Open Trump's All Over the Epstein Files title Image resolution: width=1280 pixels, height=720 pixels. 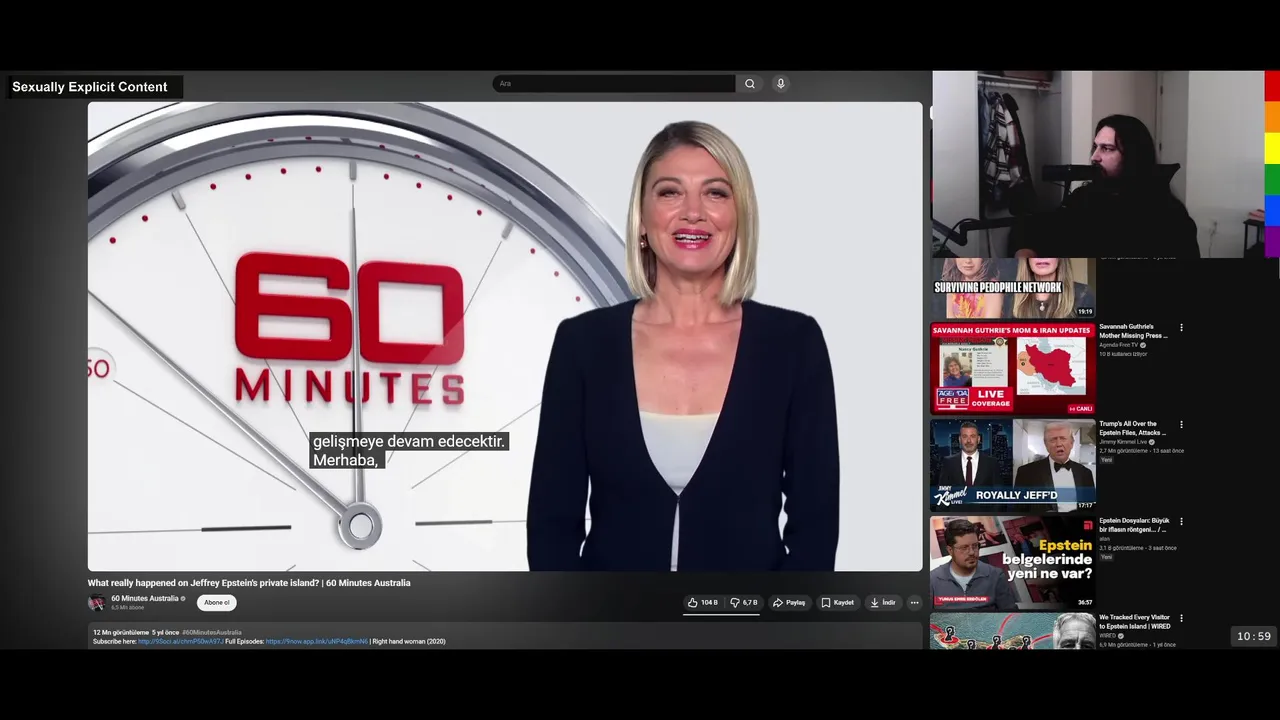pyautogui.click(x=1133, y=428)
